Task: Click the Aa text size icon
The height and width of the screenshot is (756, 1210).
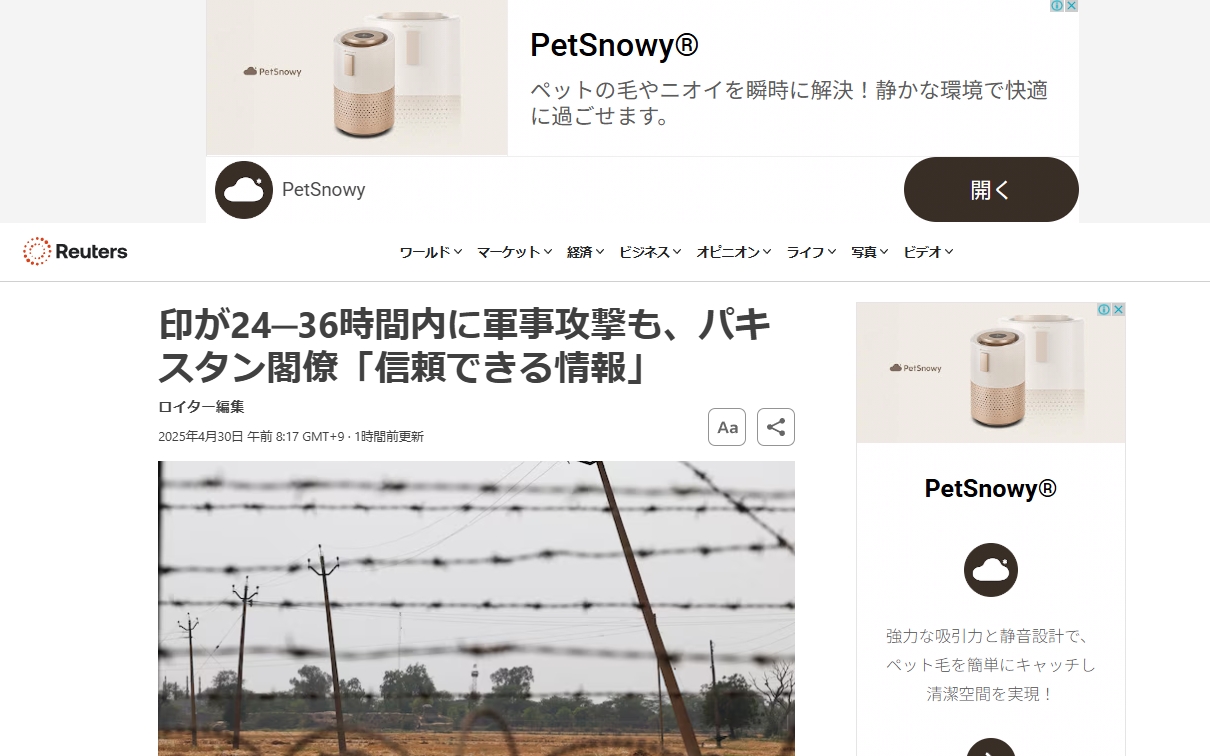Action: [727, 427]
